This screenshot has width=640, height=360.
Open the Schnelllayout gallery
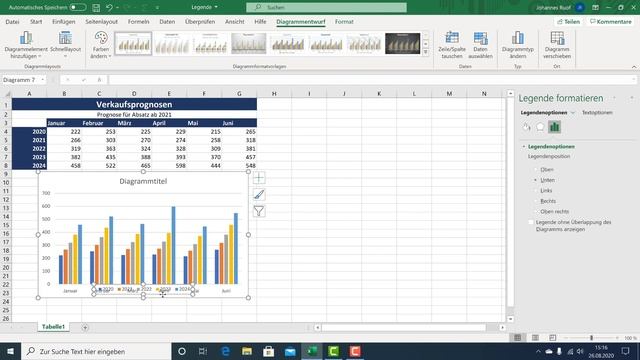(x=65, y=45)
